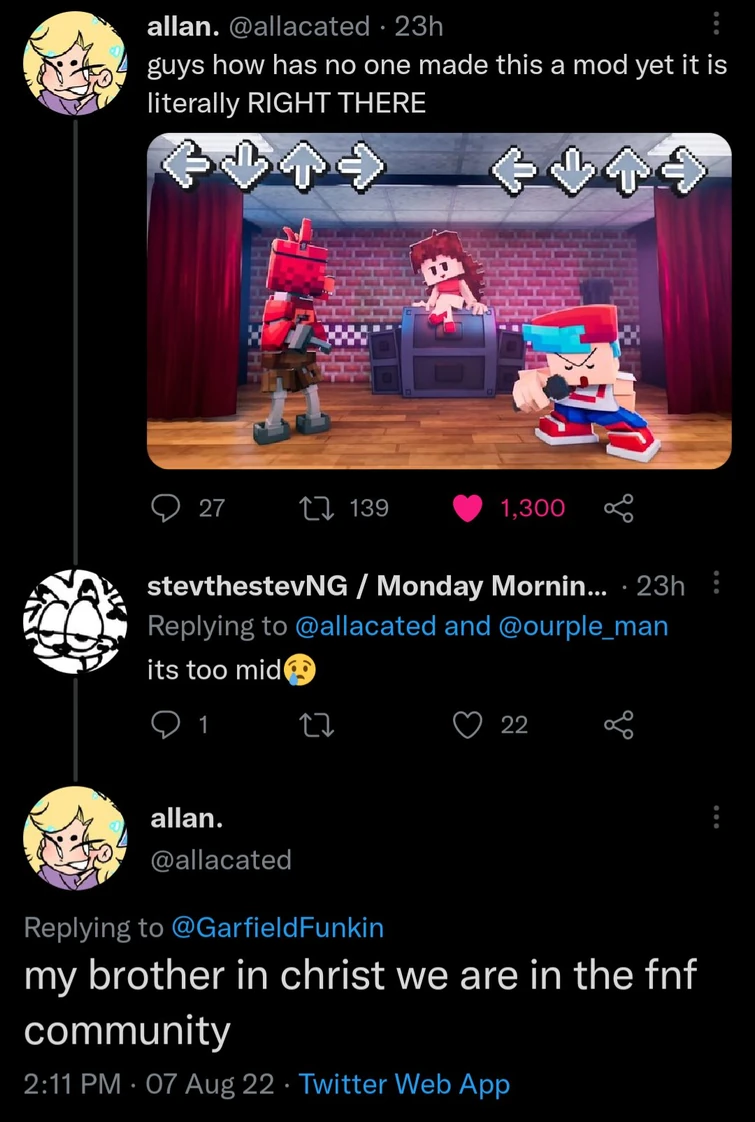Viewport: 755px width, 1122px height.
Task: Click the Twitter Web App source link
Action: pos(404,1084)
